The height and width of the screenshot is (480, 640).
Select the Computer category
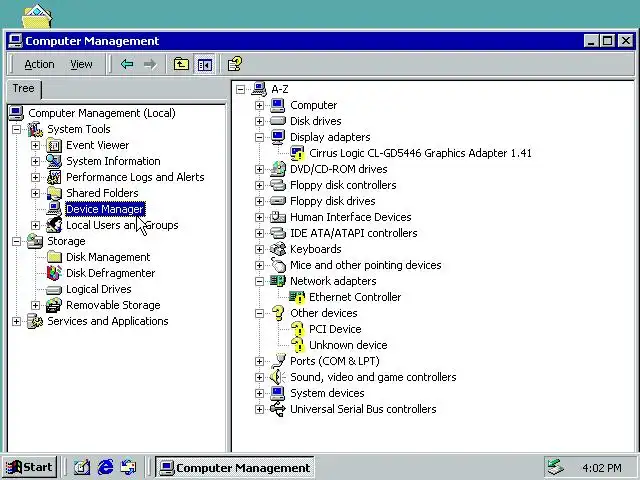point(313,105)
